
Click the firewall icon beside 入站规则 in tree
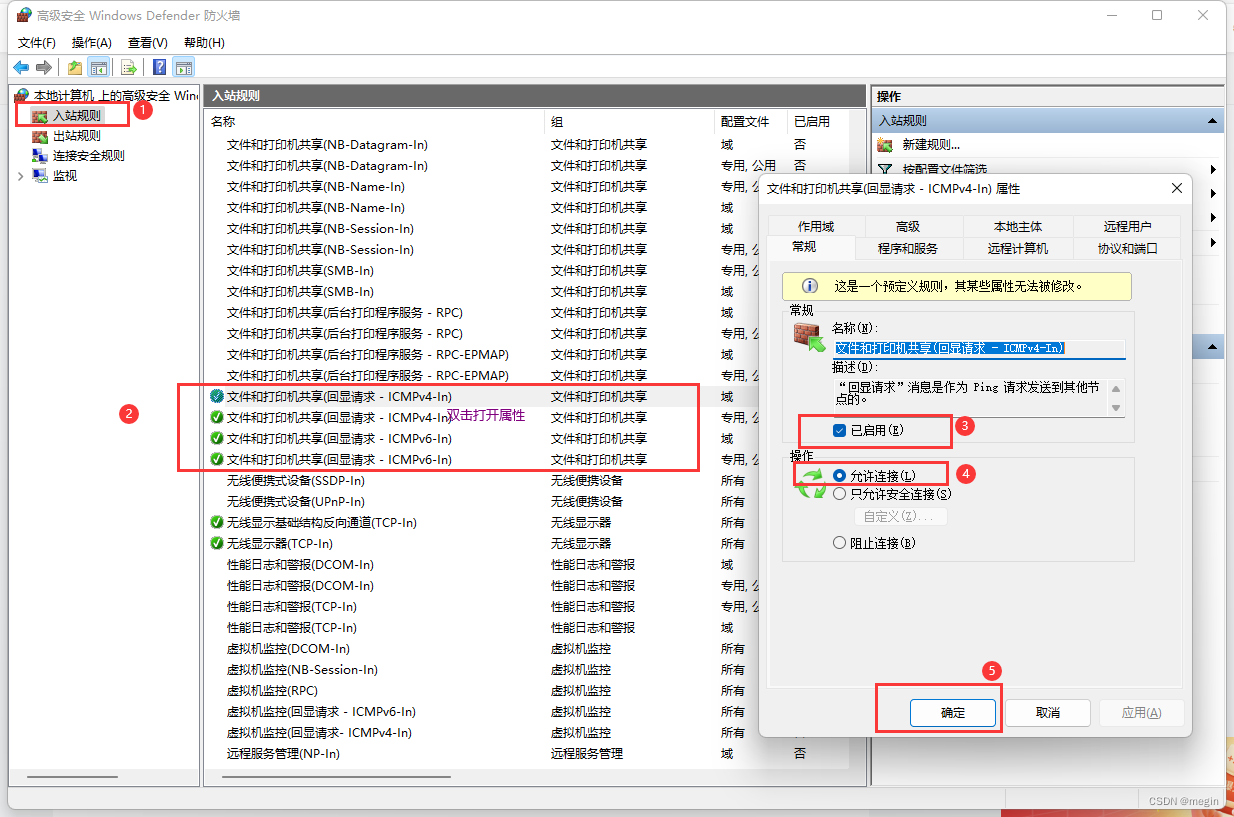point(40,116)
